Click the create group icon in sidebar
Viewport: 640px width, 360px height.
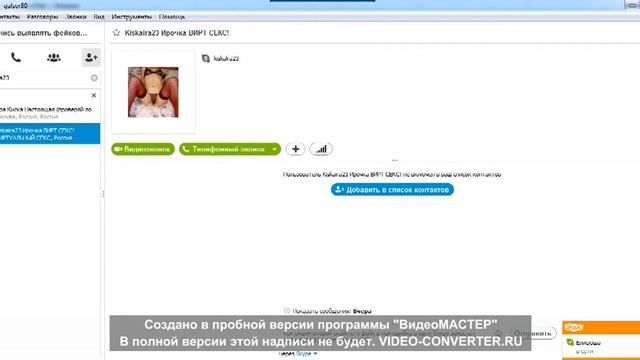[53, 58]
